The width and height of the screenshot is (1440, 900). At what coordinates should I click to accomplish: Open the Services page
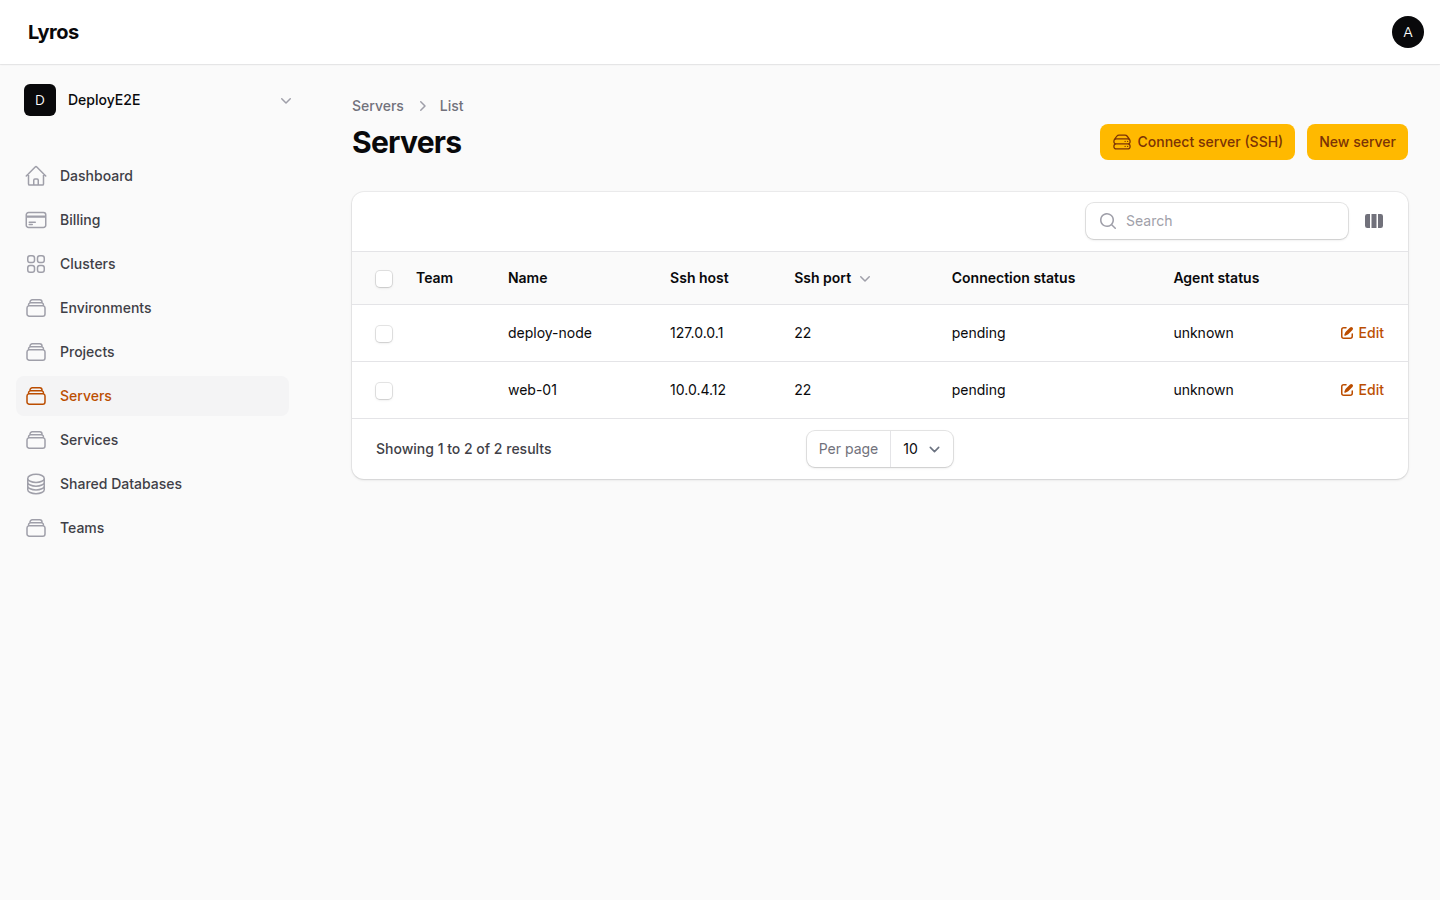click(152, 440)
